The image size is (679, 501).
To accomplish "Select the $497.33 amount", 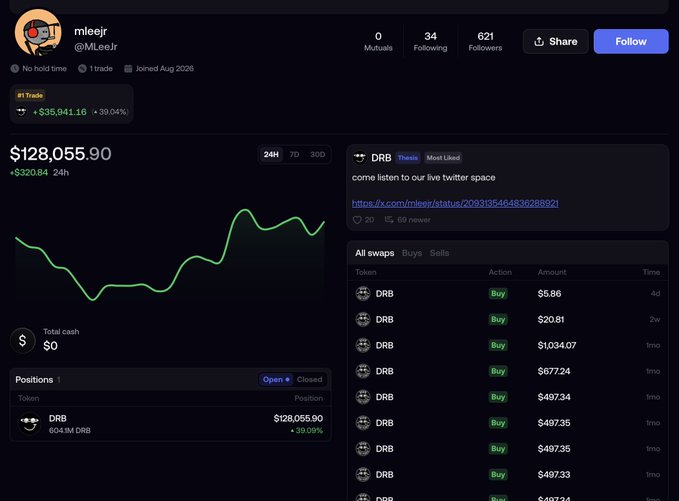I will [x=554, y=475].
